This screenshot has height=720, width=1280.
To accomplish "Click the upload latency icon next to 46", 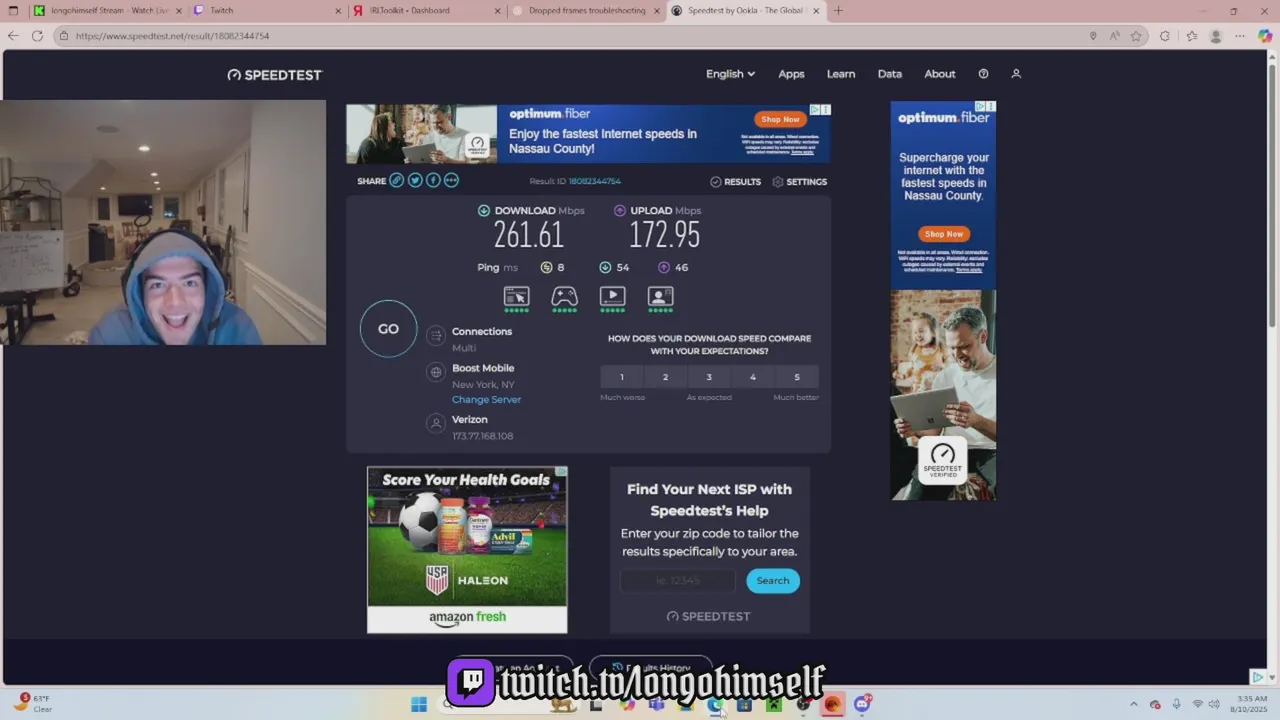I will pos(664,267).
